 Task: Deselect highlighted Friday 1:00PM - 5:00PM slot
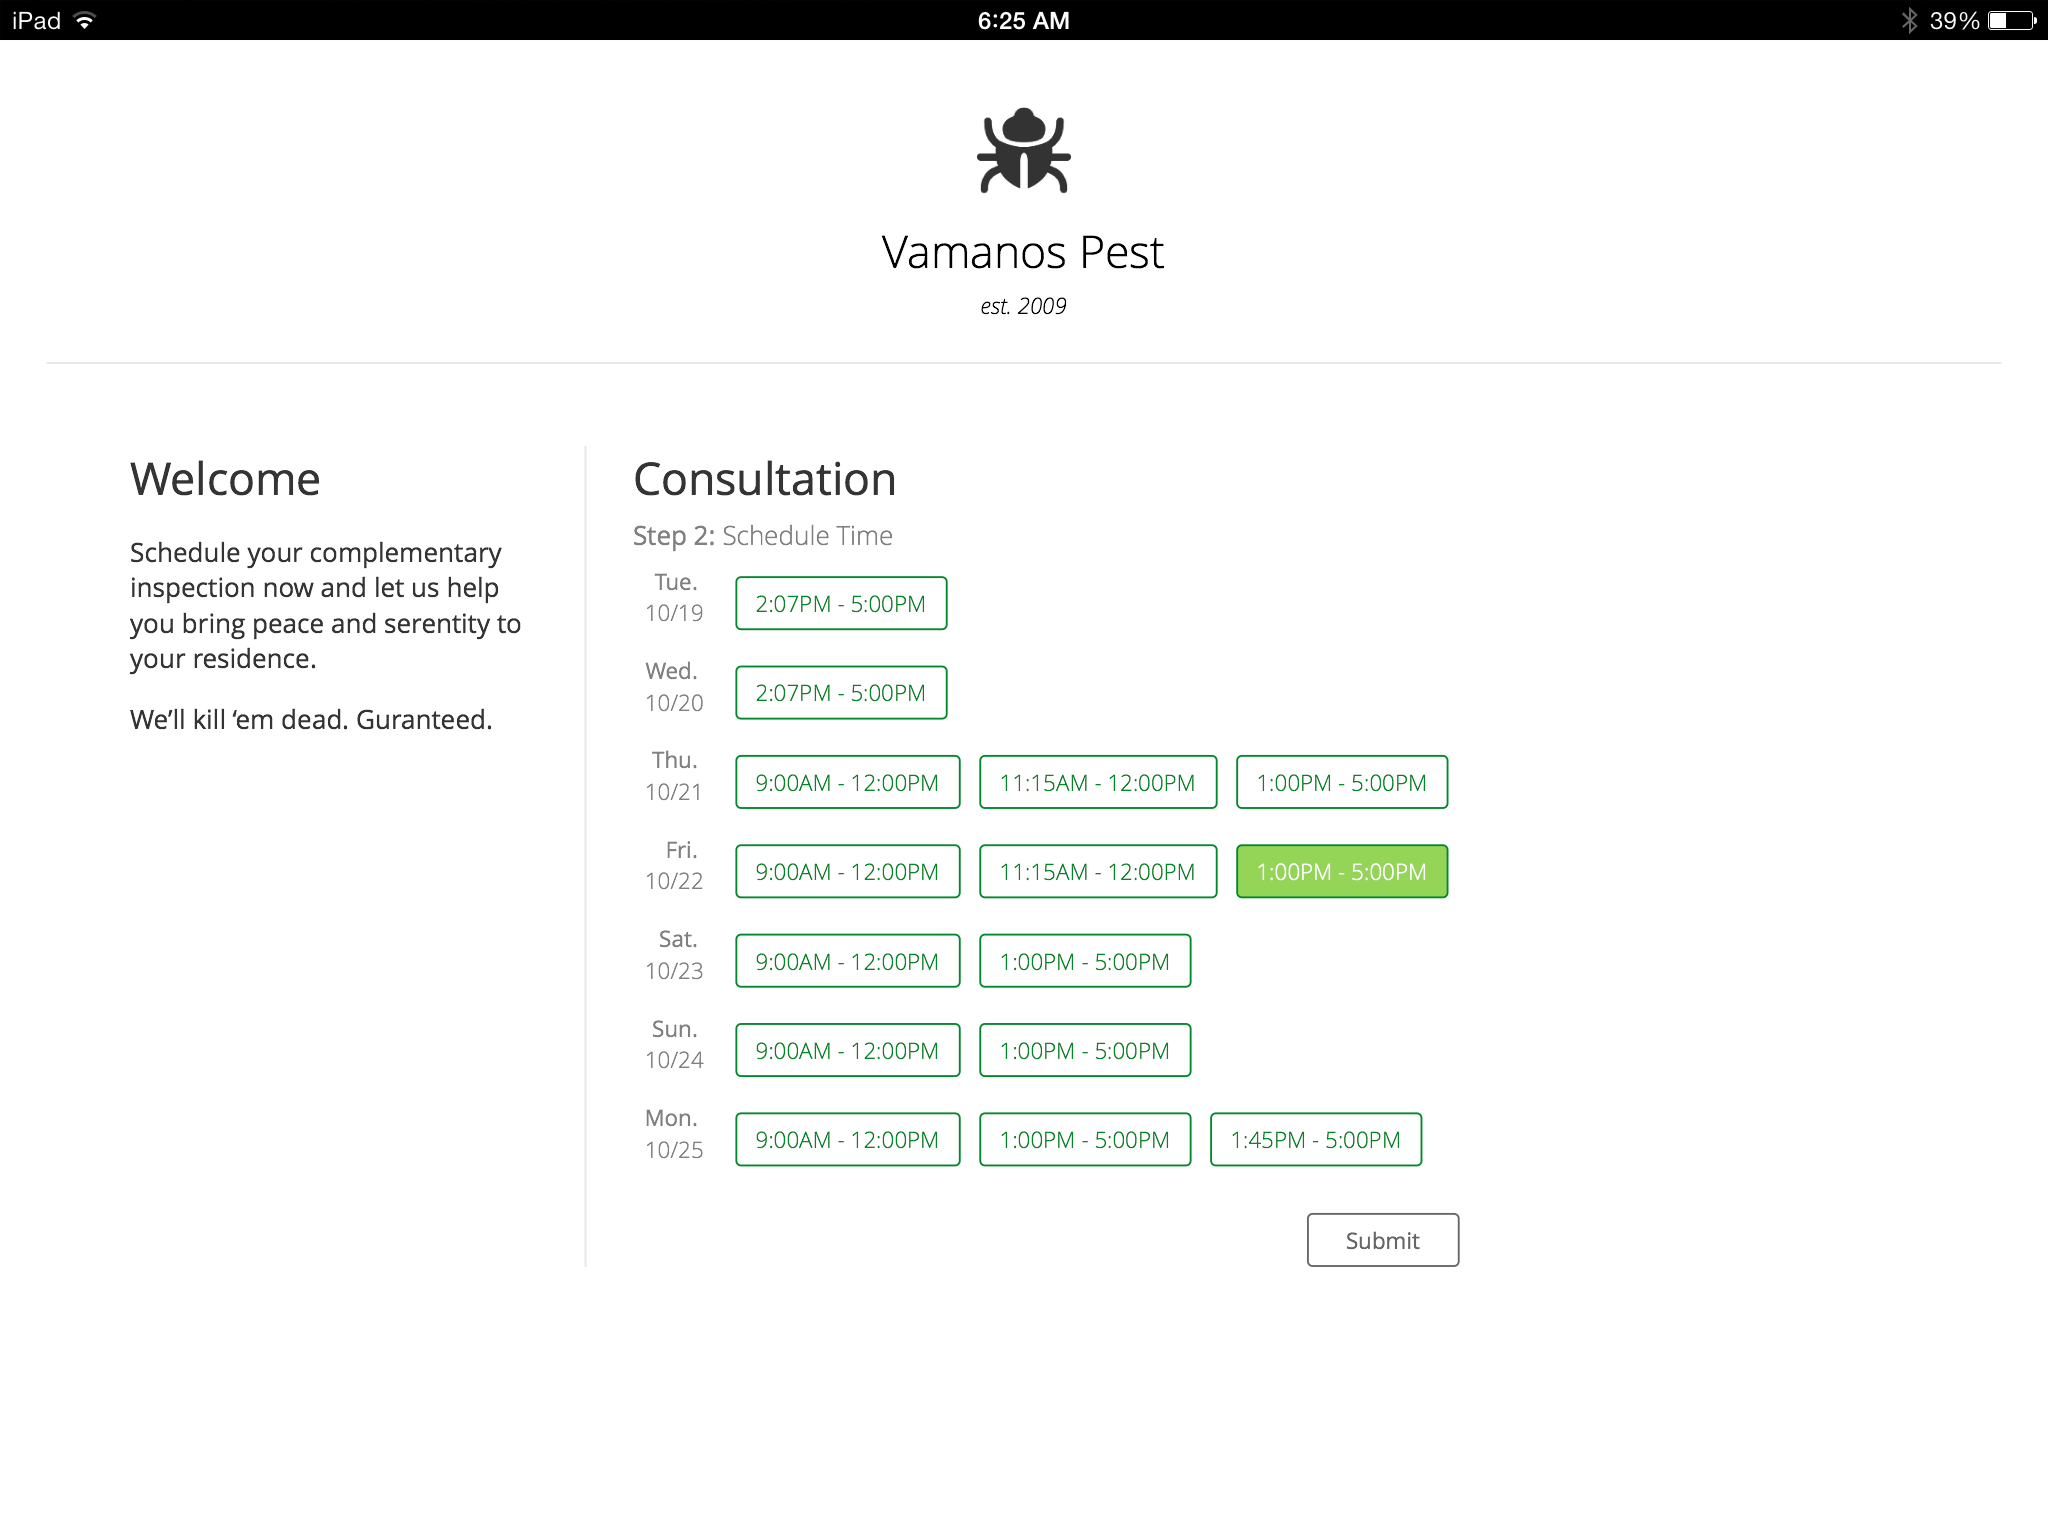click(x=1341, y=871)
